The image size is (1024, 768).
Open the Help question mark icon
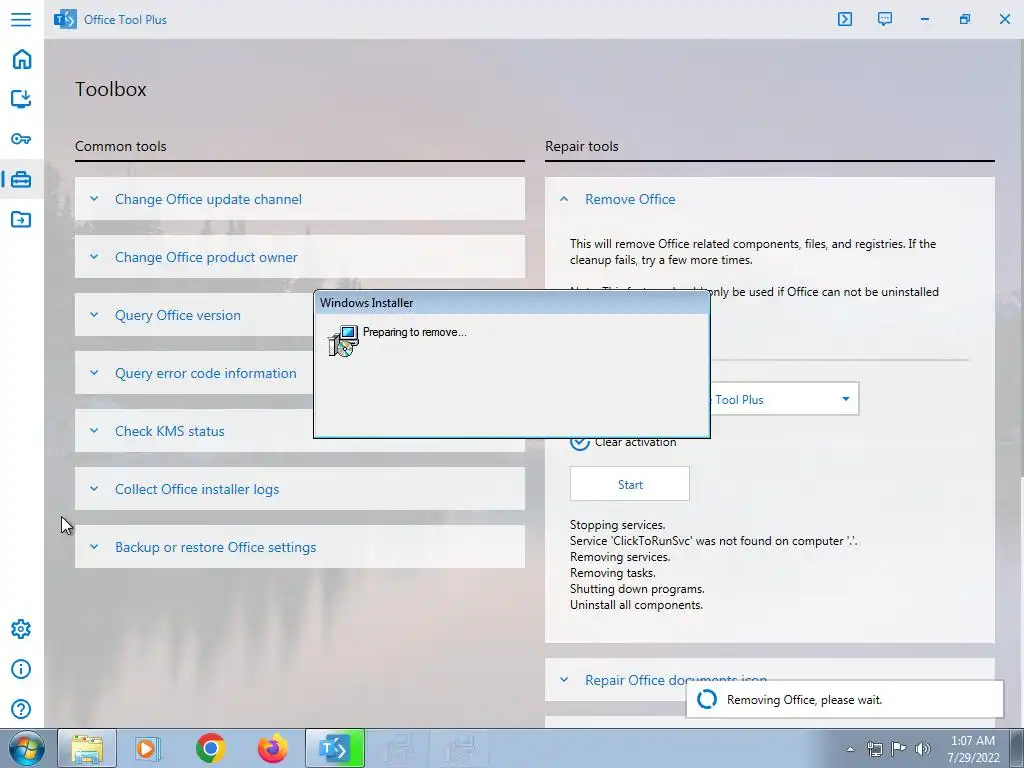(x=21, y=709)
